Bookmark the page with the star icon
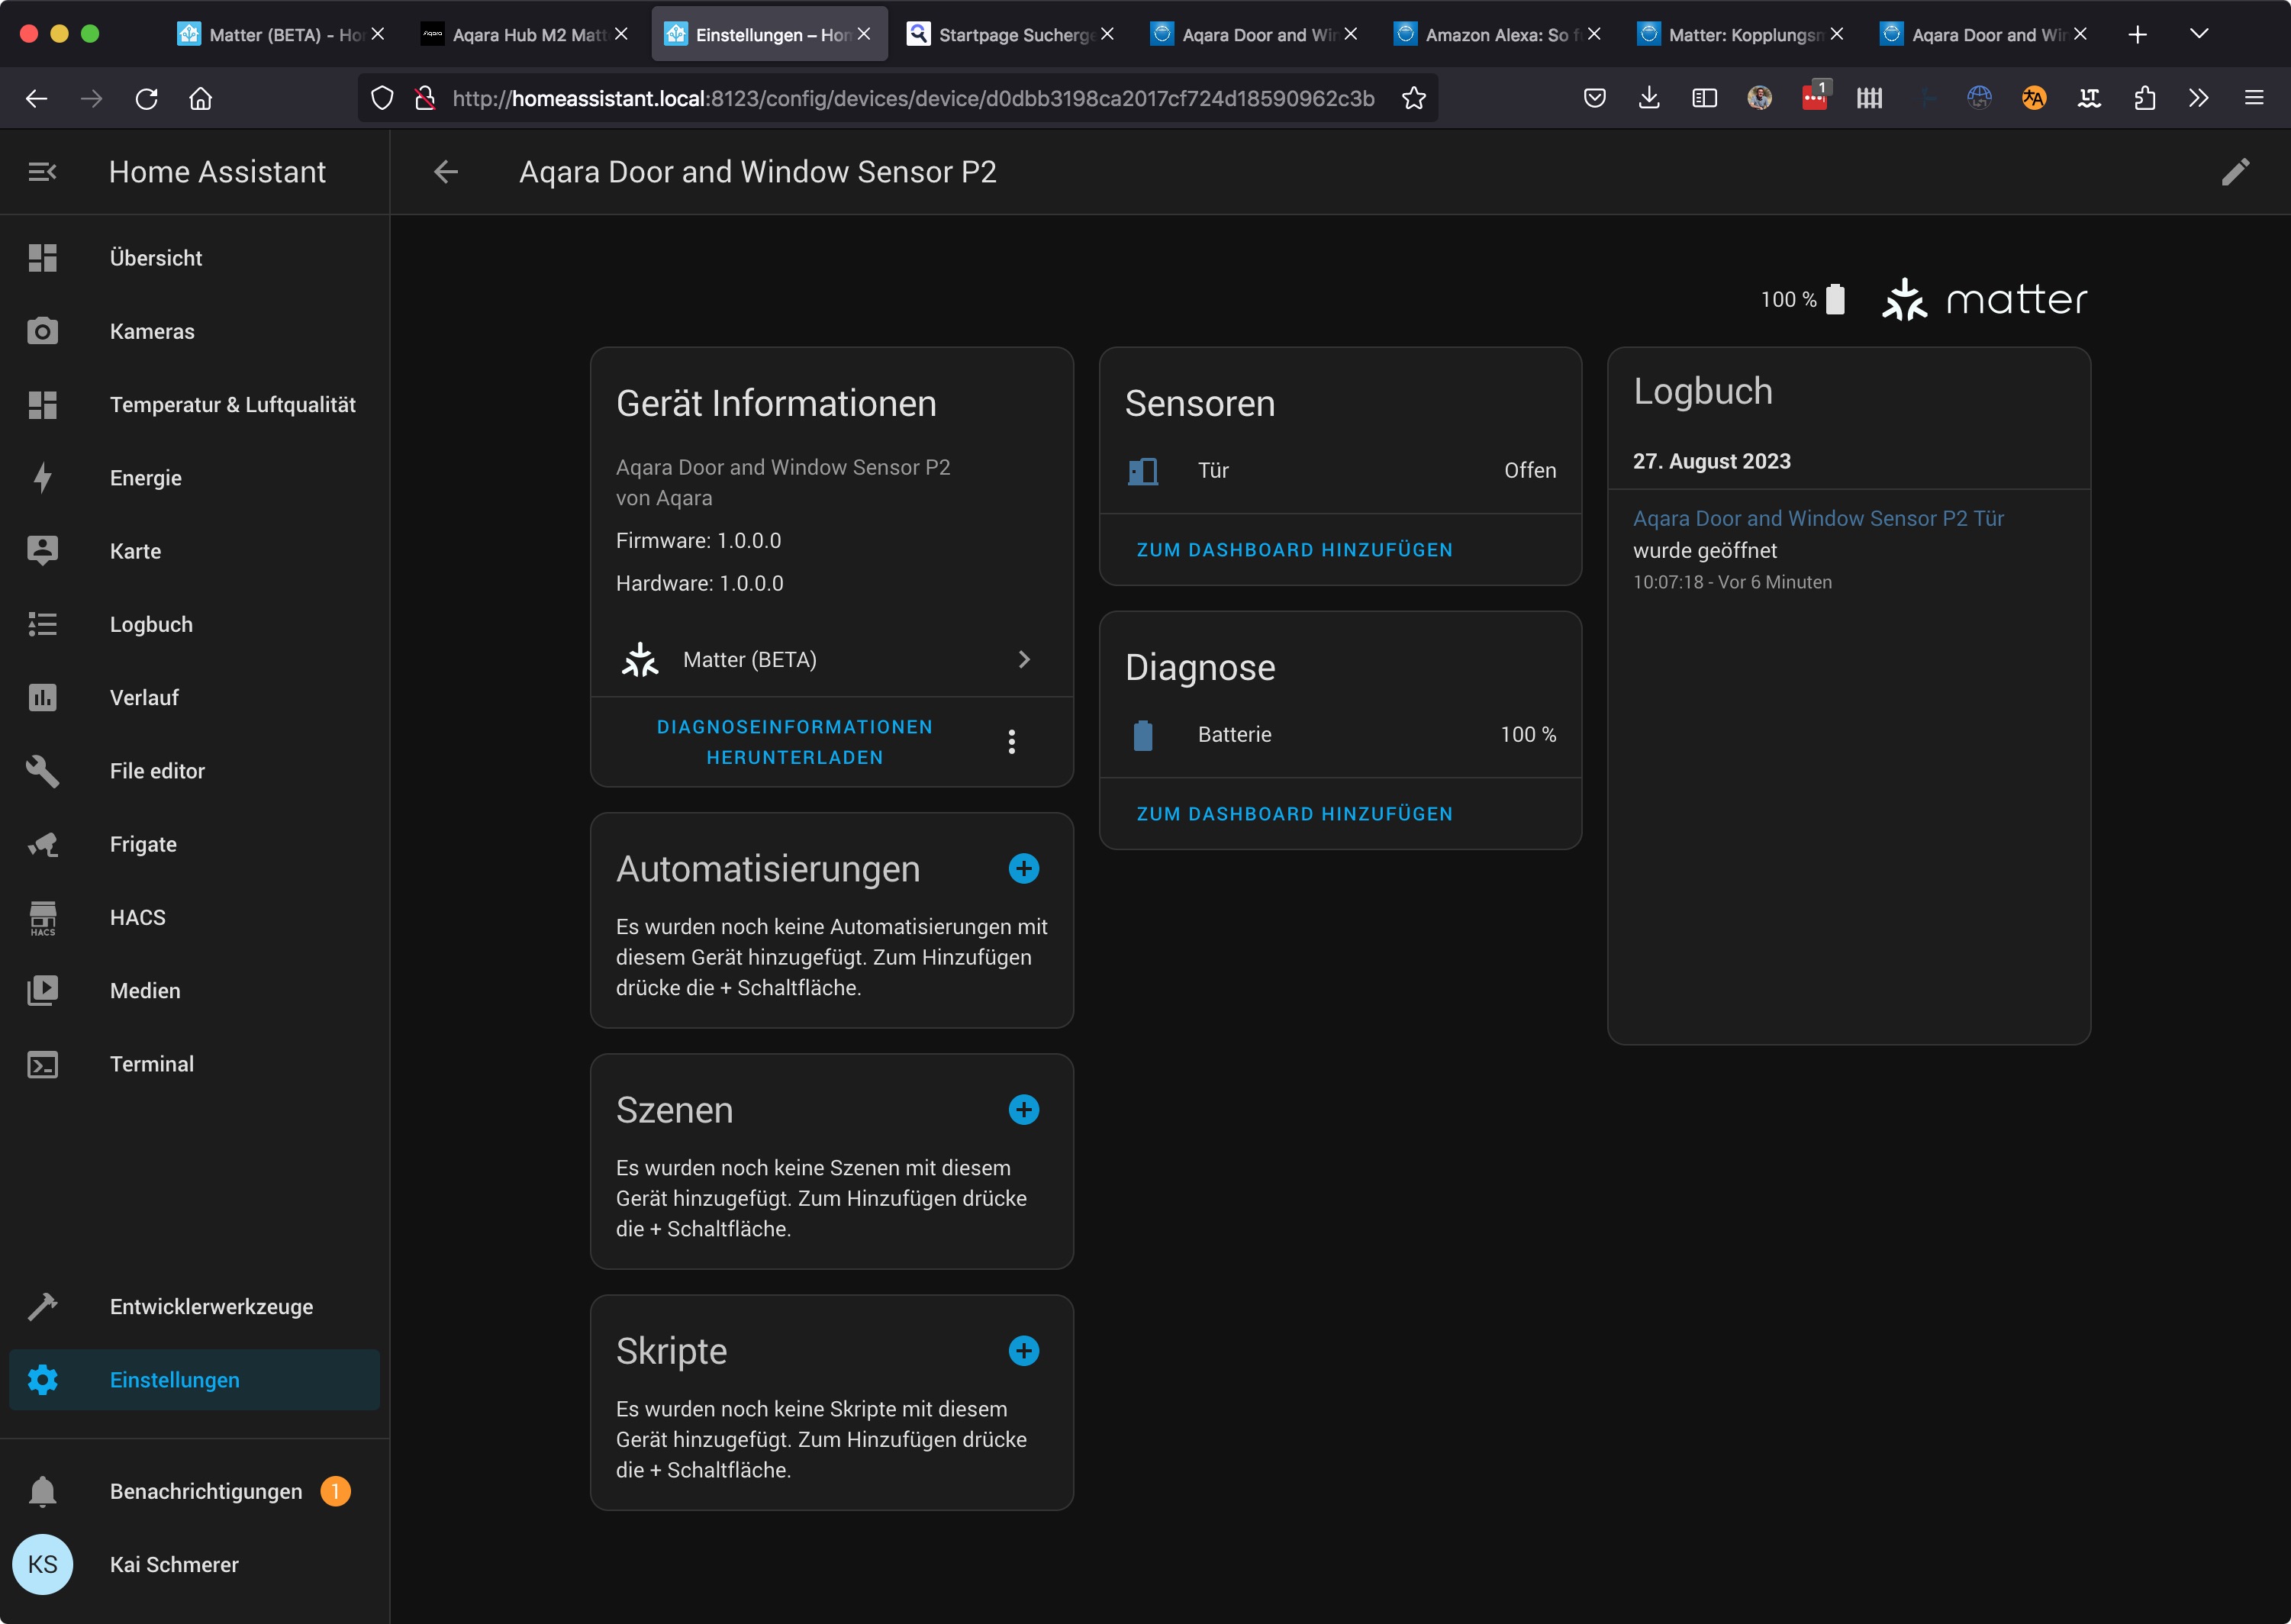Screen dimensions: 2291x1624 pos(1413,98)
